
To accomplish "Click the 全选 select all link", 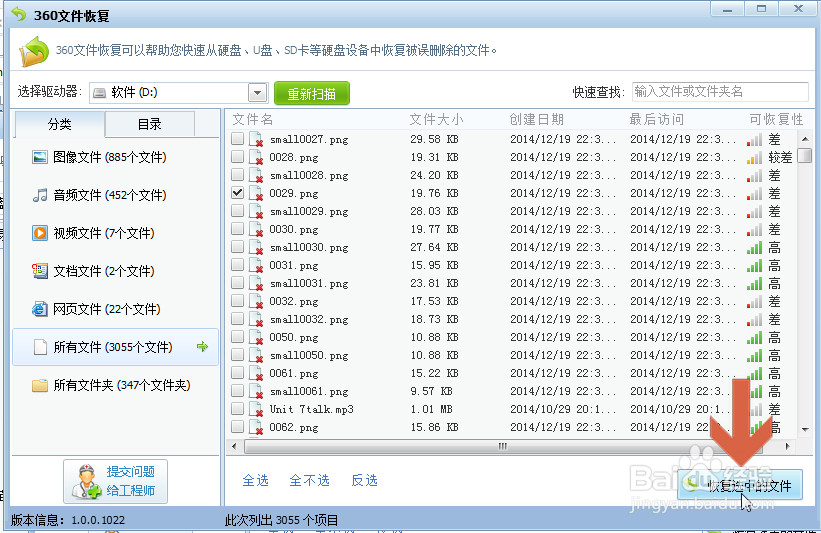I will pyautogui.click(x=256, y=480).
